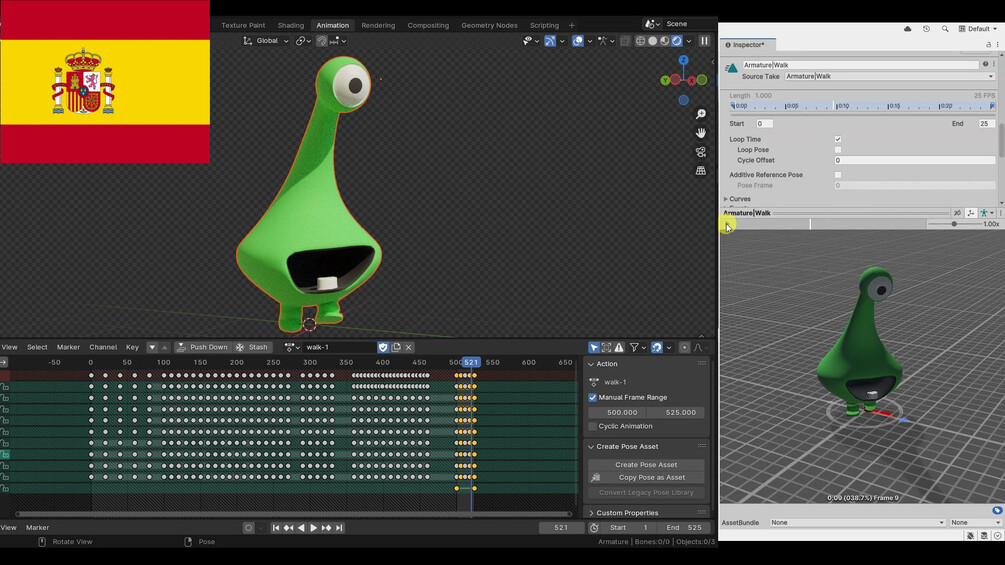Open the Channel menu in dope sheet

coord(103,347)
